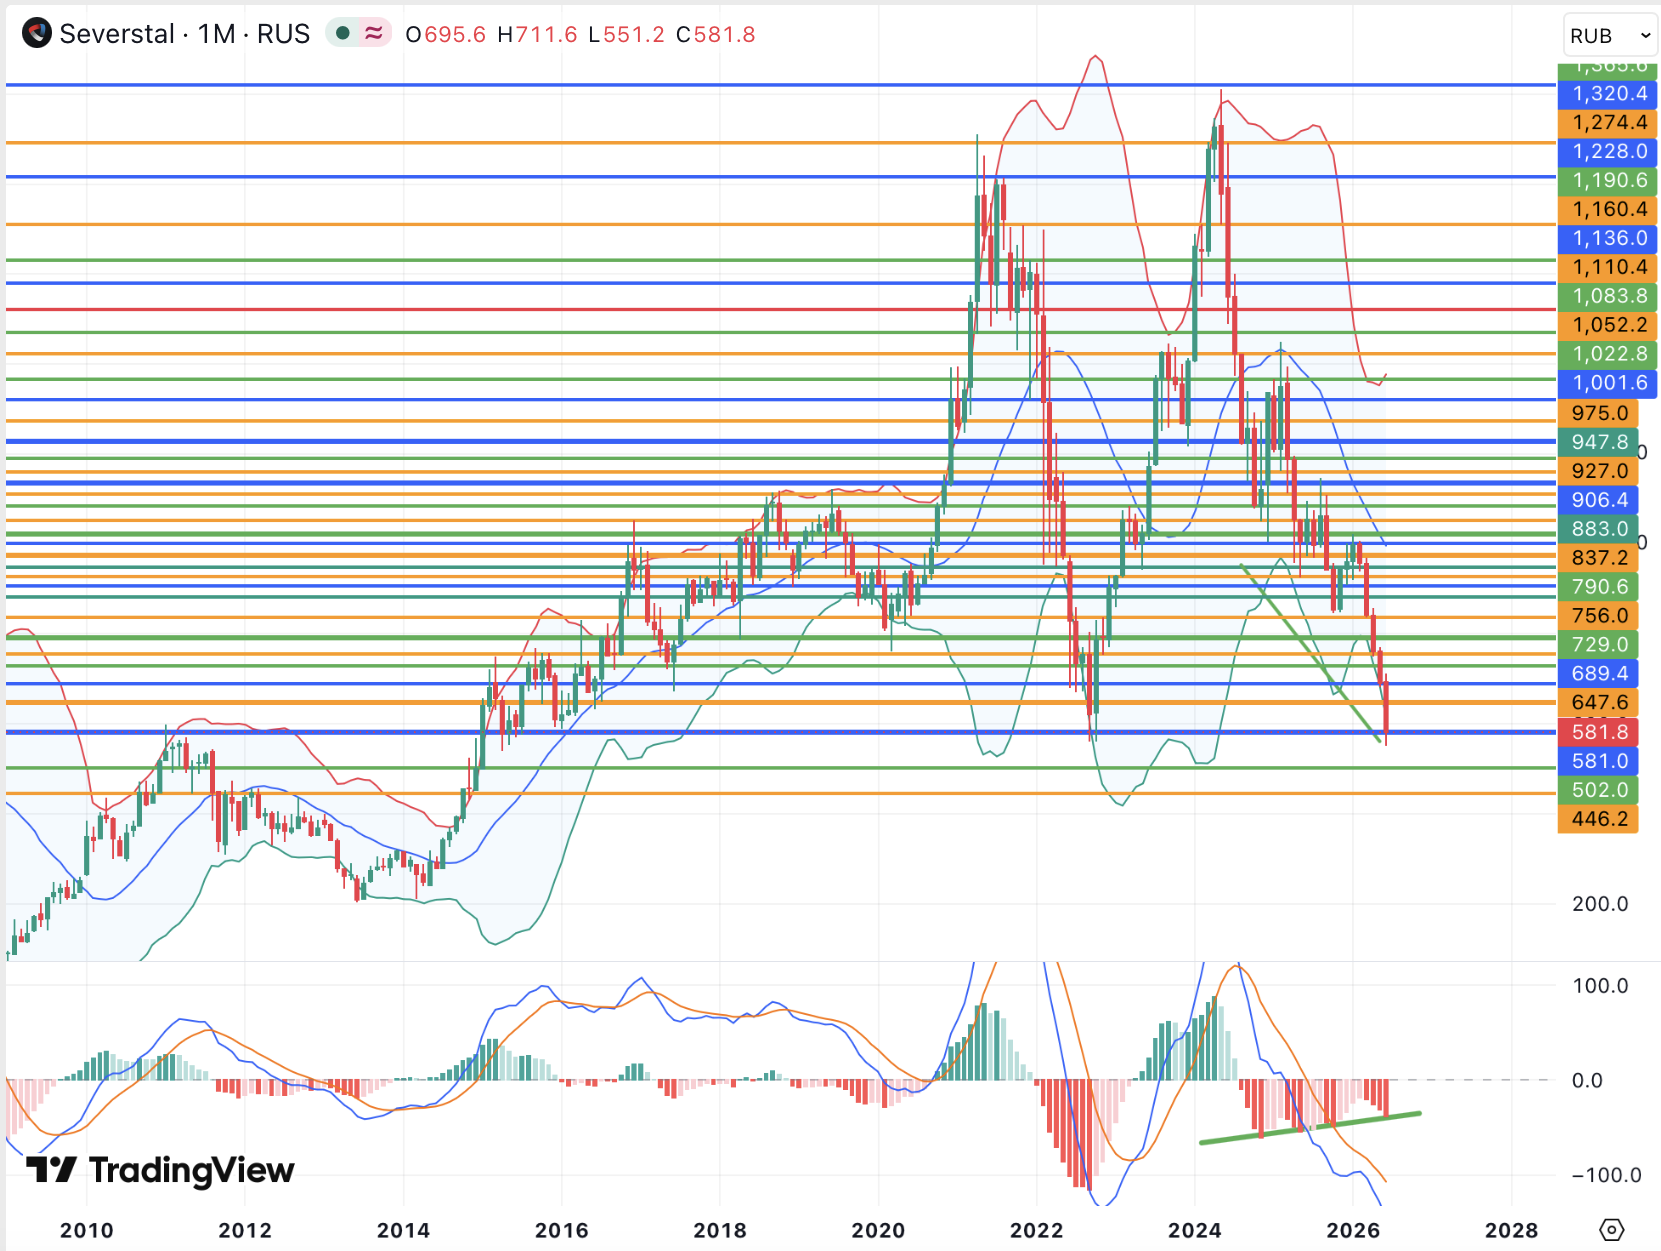Viewport: 1661px width, 1251px height.
Task: Click the Severstal · 1M · RUS title
Action: [x=185, y=34]
